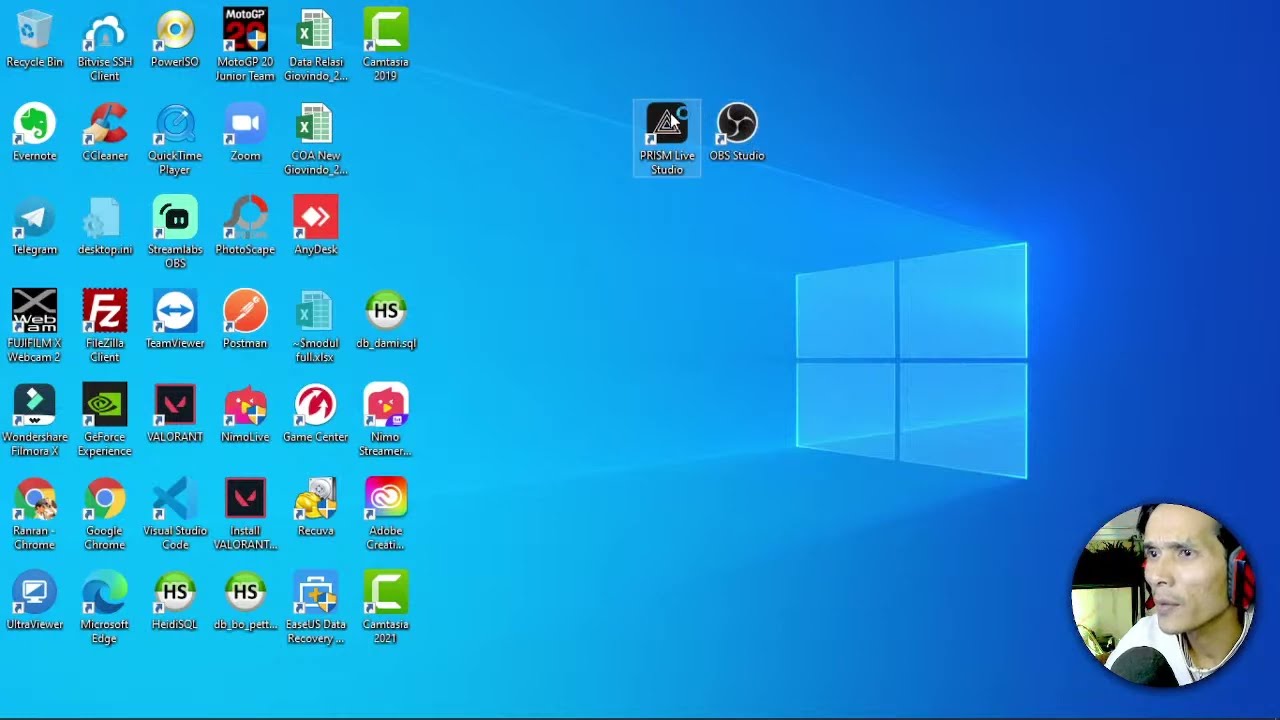1280x720 pixels.
Task: Select the Visual Studio Code icon
Action: pyautogui.click(x=175, y=516)
